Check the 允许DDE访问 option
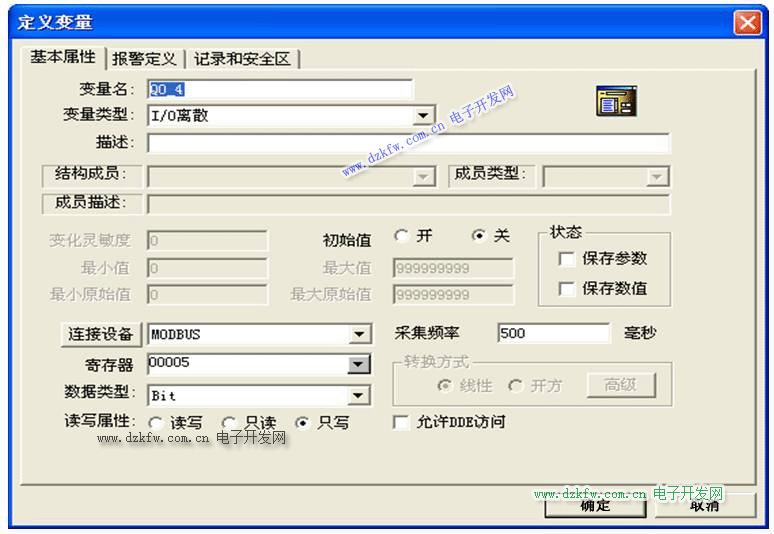This screenshot has width=774, height=534. (402, 422)
